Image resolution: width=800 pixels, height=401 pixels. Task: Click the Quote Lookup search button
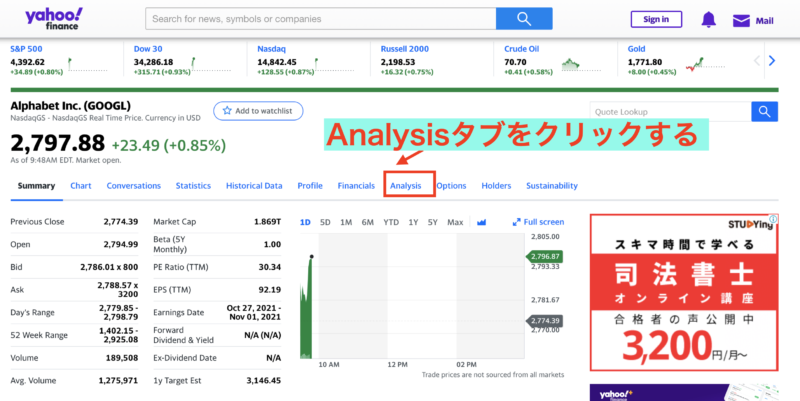click(x=764, y=112)
